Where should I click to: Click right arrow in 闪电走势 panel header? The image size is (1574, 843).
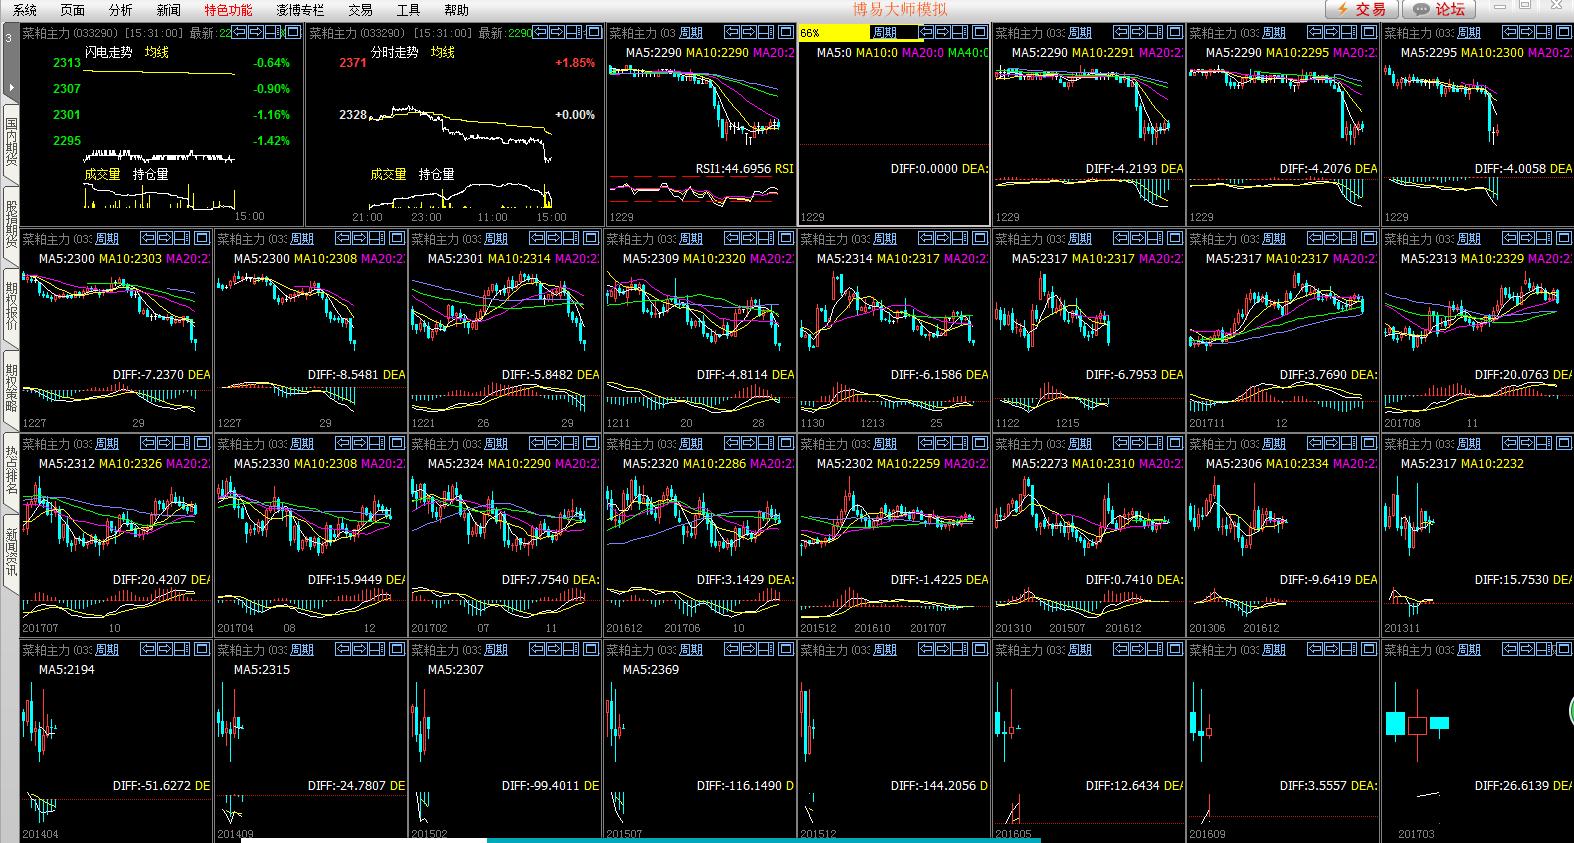(x=257, y=33)
